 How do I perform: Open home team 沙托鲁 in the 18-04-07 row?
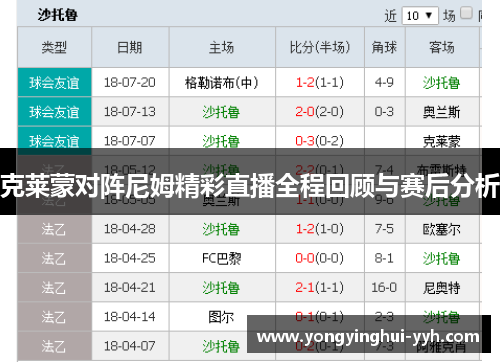(x=222, y=347)
